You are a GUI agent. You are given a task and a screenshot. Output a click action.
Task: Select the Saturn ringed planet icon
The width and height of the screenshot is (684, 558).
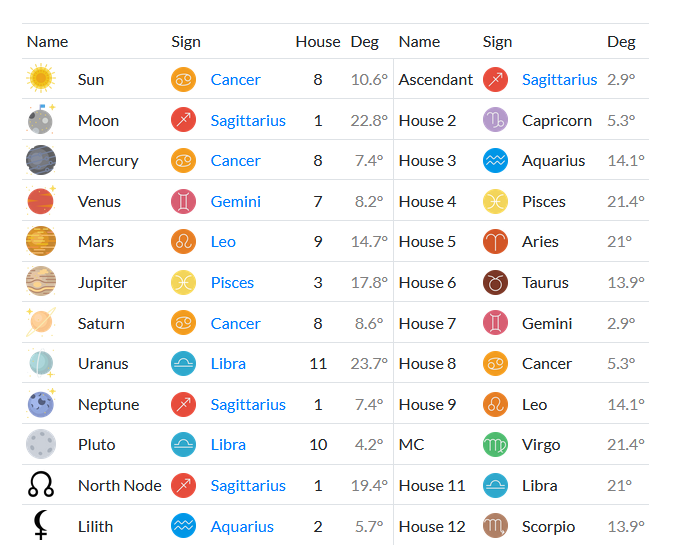[41, 322]
